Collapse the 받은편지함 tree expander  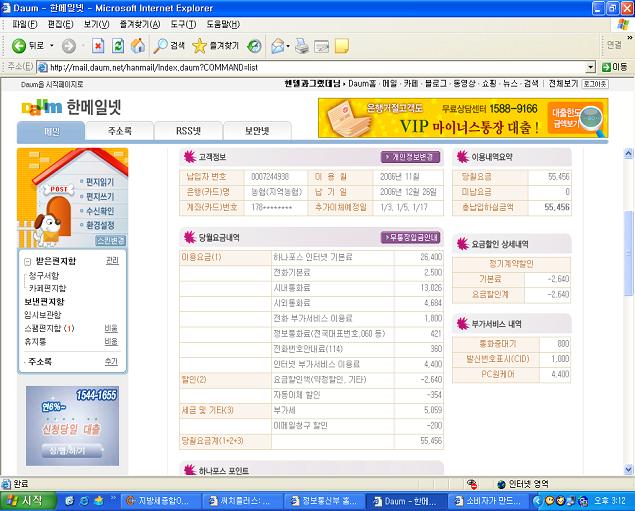coord(27,262)
